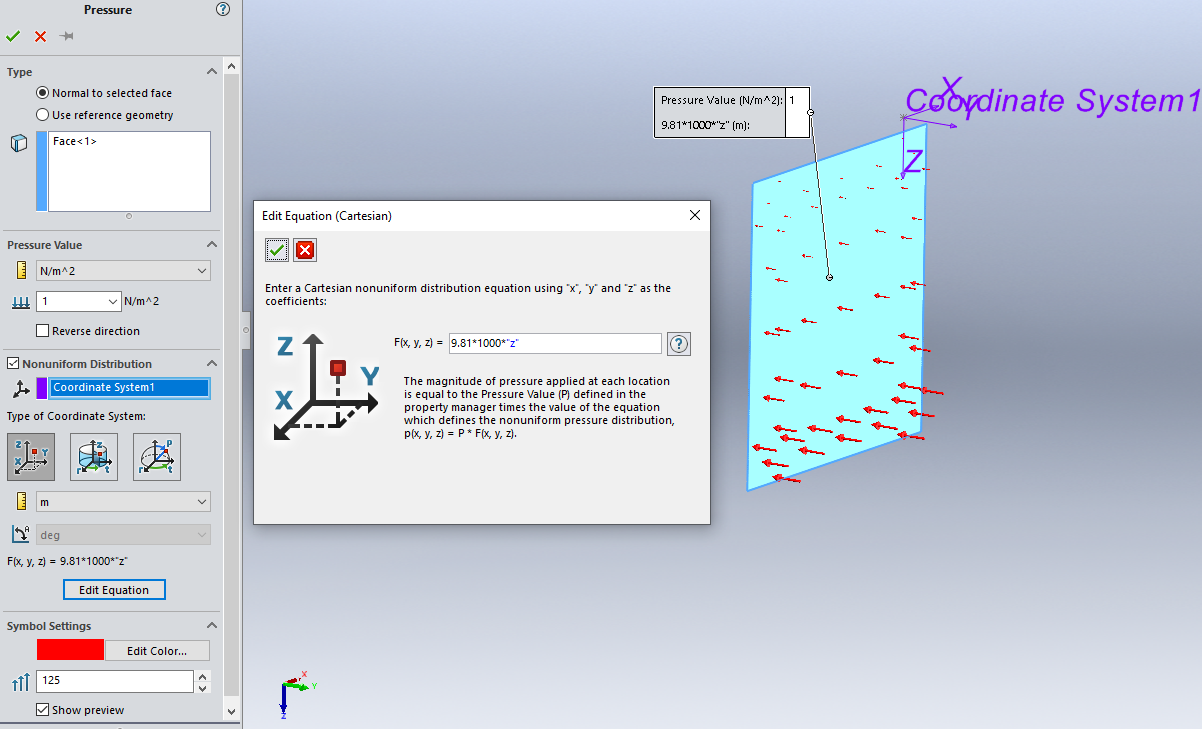
Task: Click the red X cancel in Pressure panel
Action: tap(40, 36)
